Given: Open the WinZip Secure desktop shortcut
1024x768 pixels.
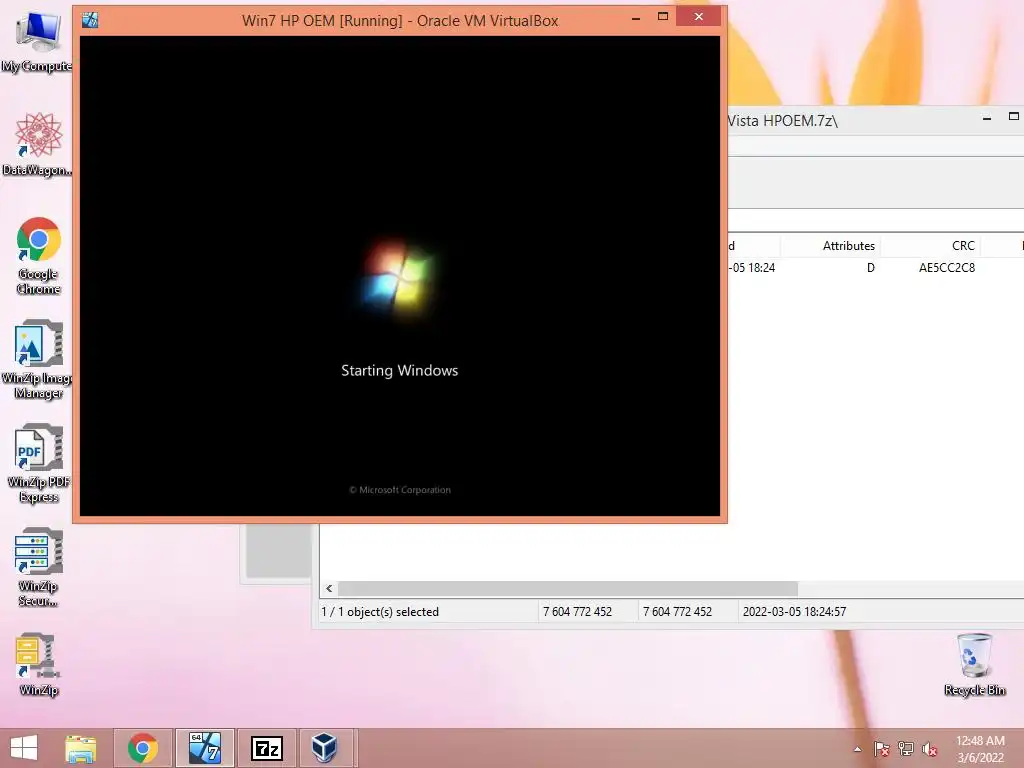Looking at the screenshot, I should [38, 568].
